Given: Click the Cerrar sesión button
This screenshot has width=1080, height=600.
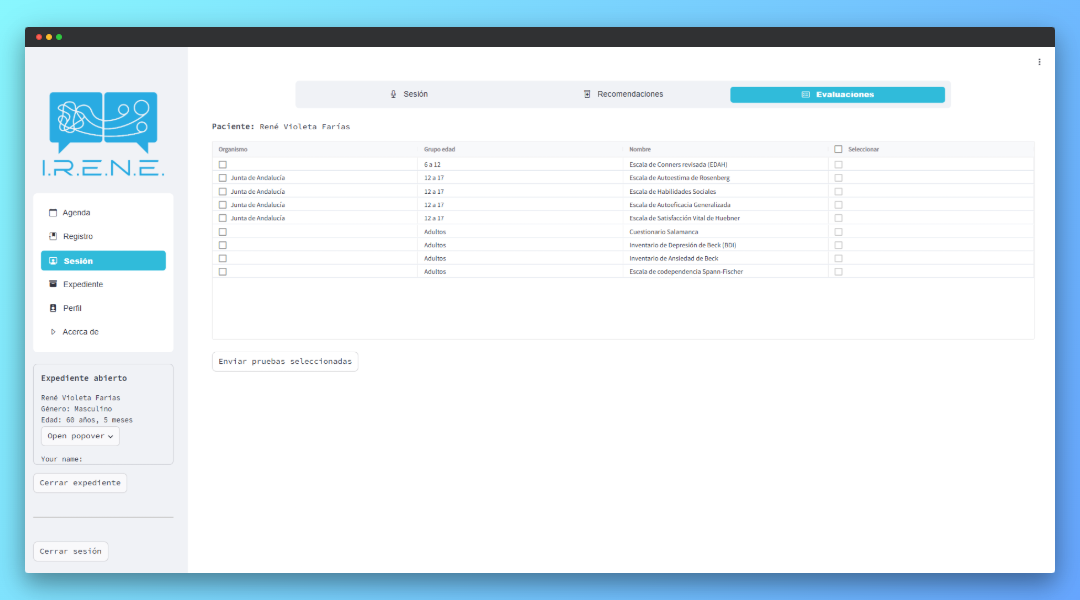Looking at the screenshot, I should tap(70, 551).
